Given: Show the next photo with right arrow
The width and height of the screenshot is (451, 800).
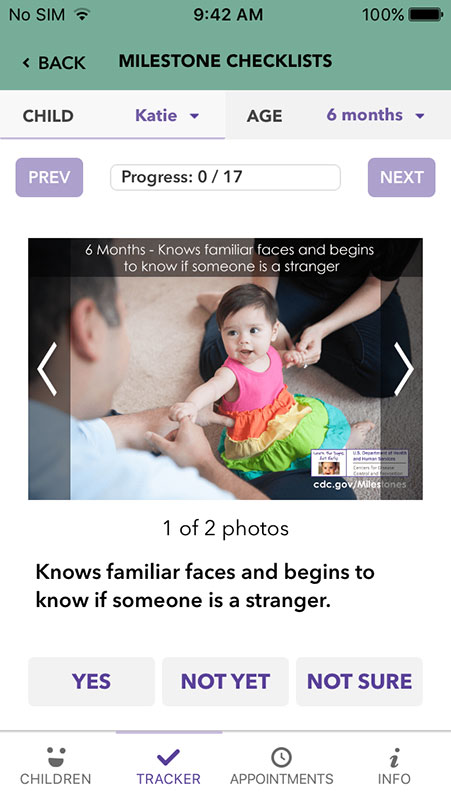Looking at the screenshot, I should click(x=404, y=369).
